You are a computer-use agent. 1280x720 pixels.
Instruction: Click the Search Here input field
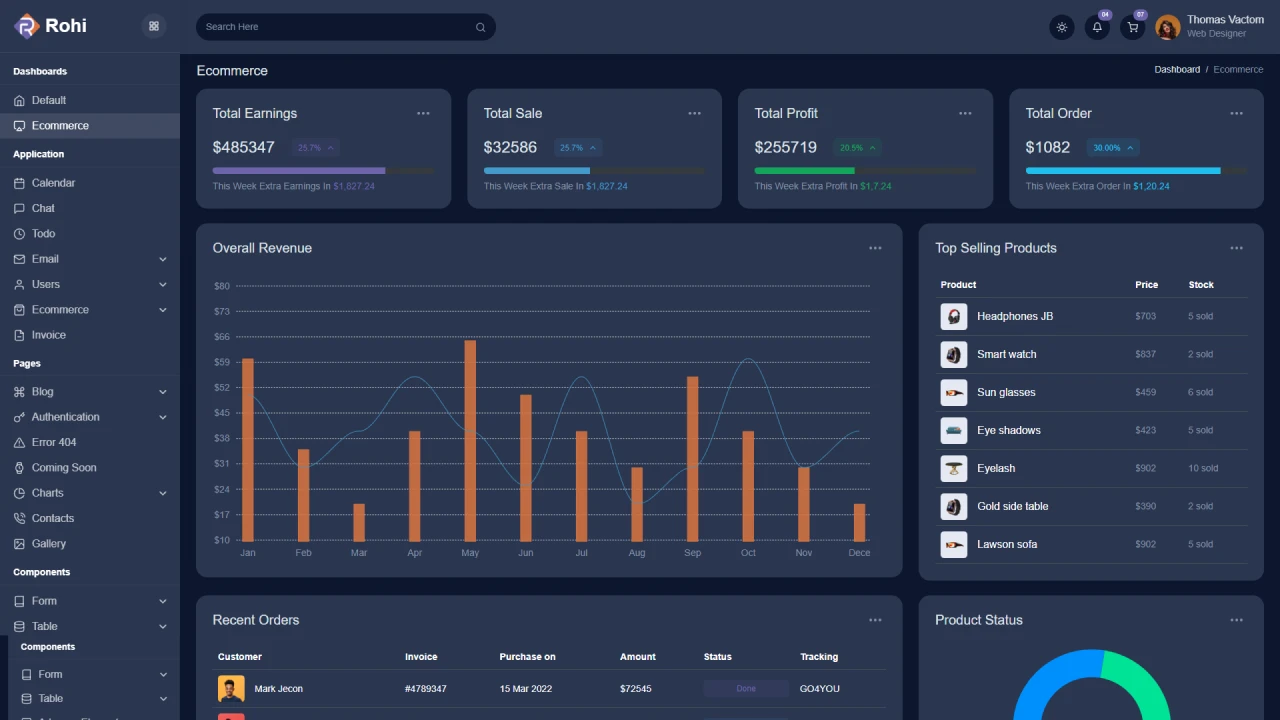[346, 27]
